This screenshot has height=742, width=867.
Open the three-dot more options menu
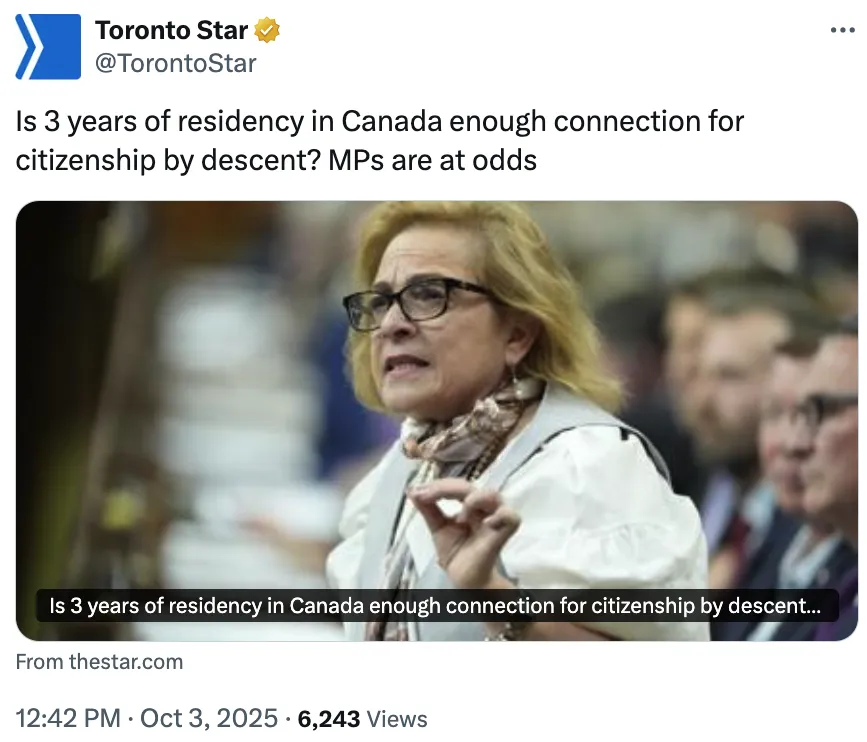pos(843,30)
